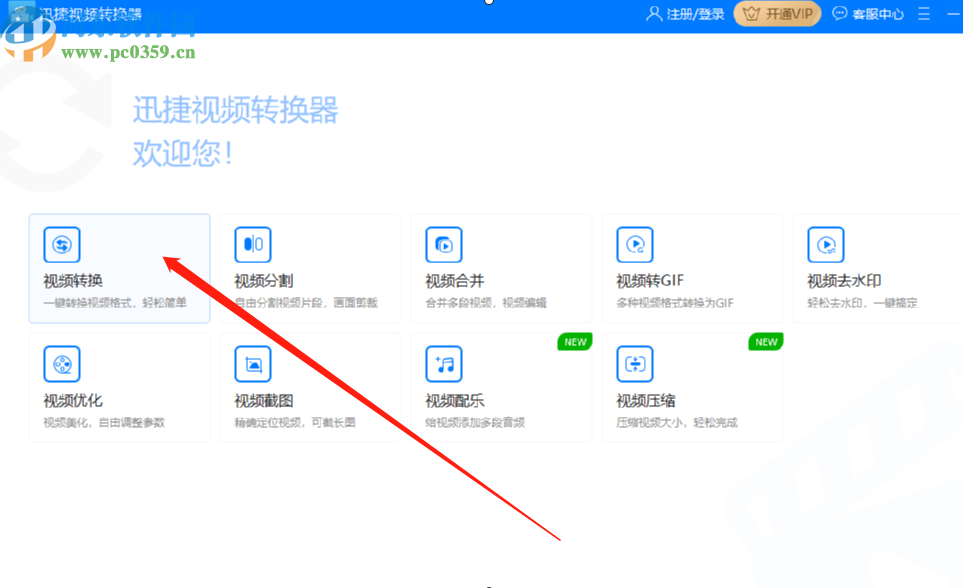This screenshot has width=963, height=588.
Task: Click the 视频转GIF tool icon
Action: [x=634, y=244]
